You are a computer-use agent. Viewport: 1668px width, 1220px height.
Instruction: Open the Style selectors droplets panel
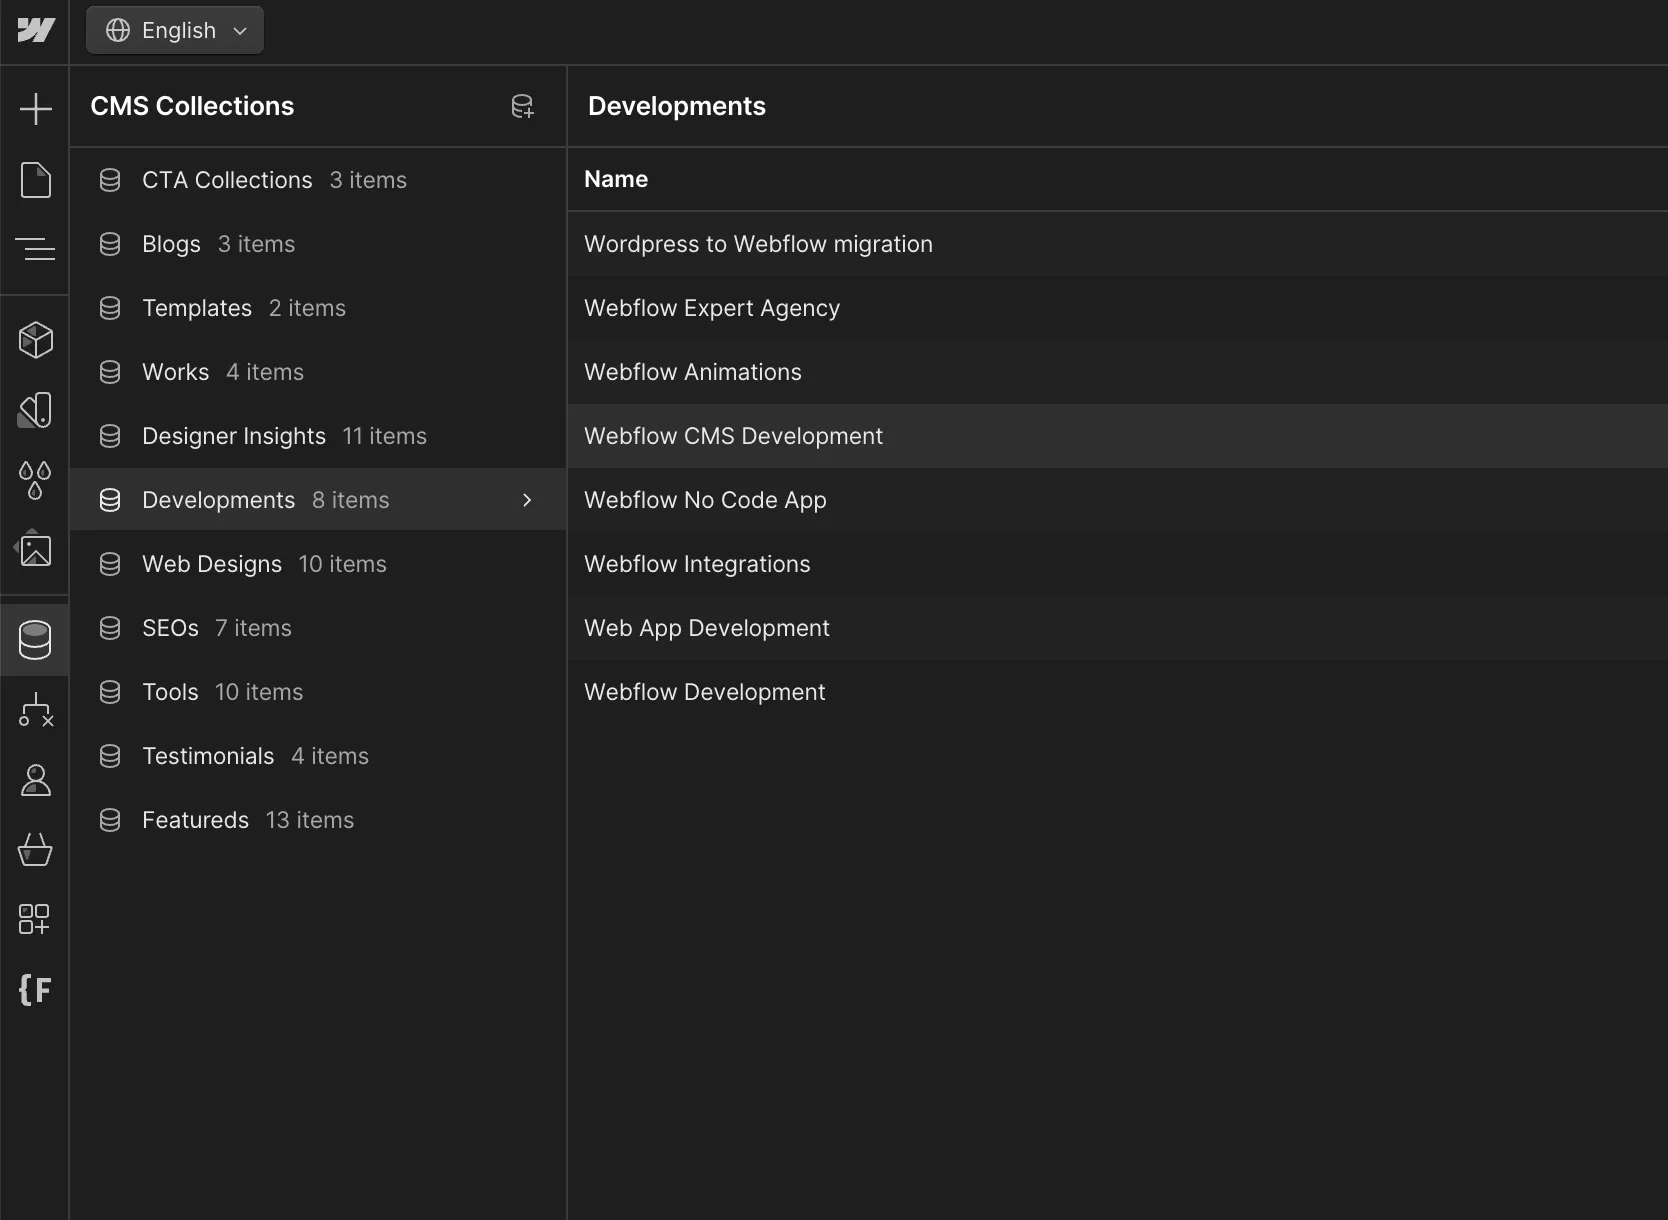pyautogui.click(x=35, y=480)
